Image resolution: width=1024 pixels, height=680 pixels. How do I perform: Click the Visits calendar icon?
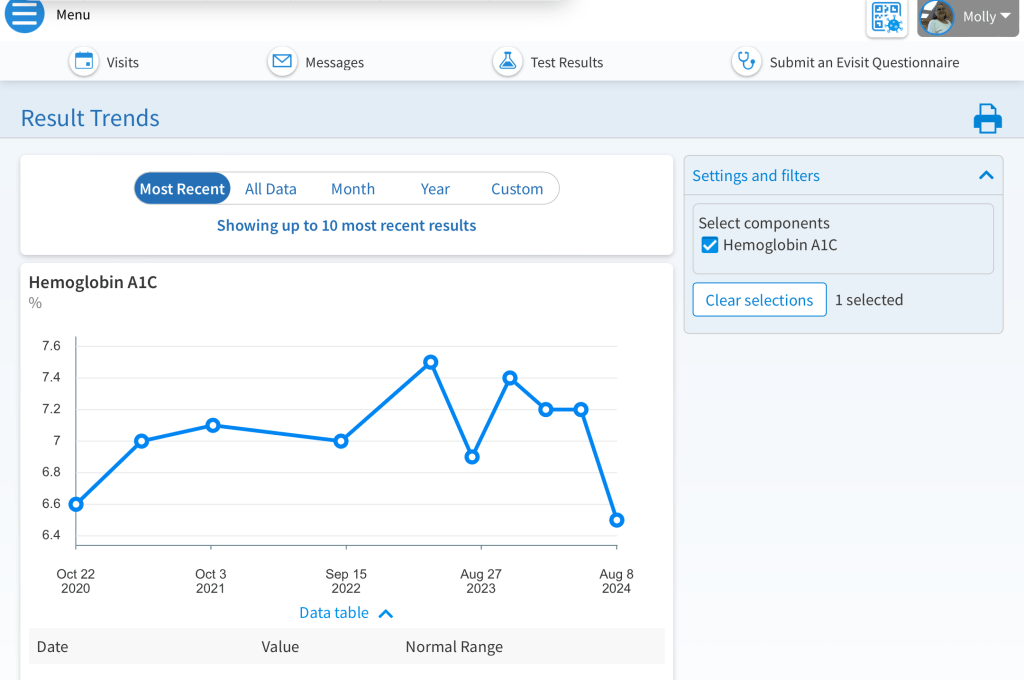(84, 62)
